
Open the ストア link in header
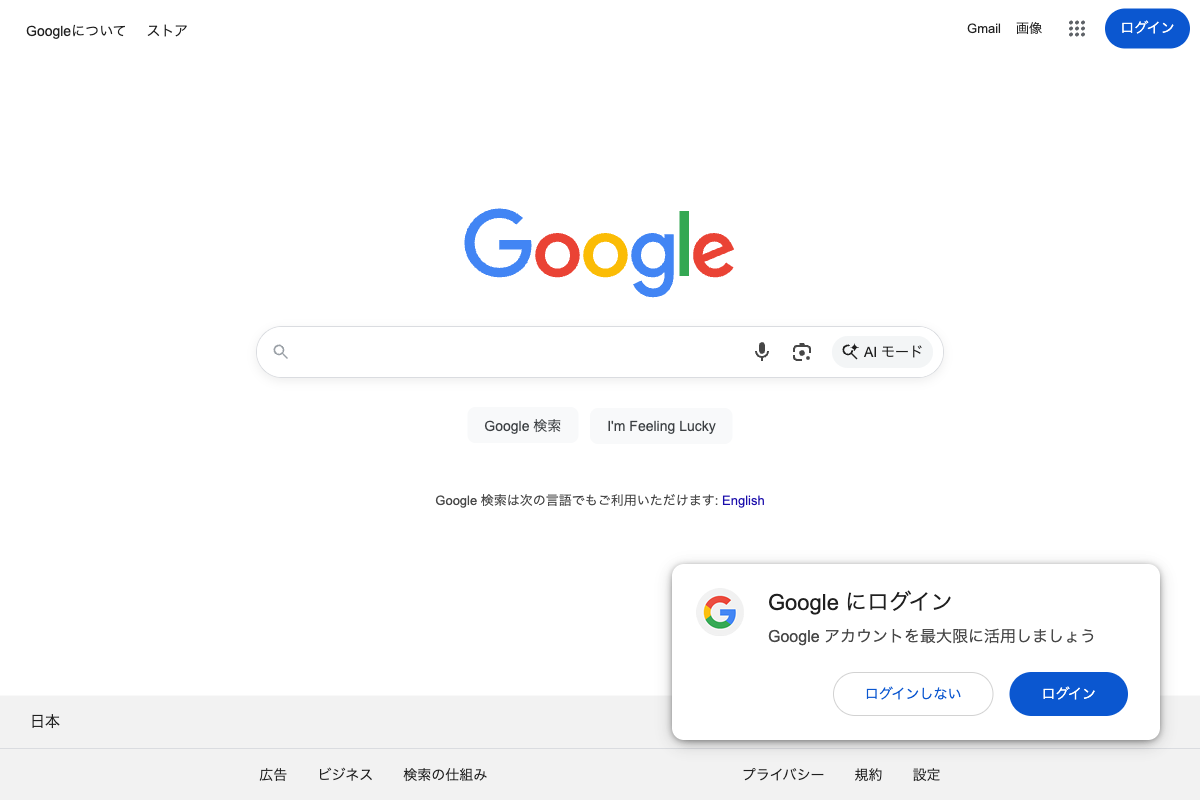[x=167, y=31]
